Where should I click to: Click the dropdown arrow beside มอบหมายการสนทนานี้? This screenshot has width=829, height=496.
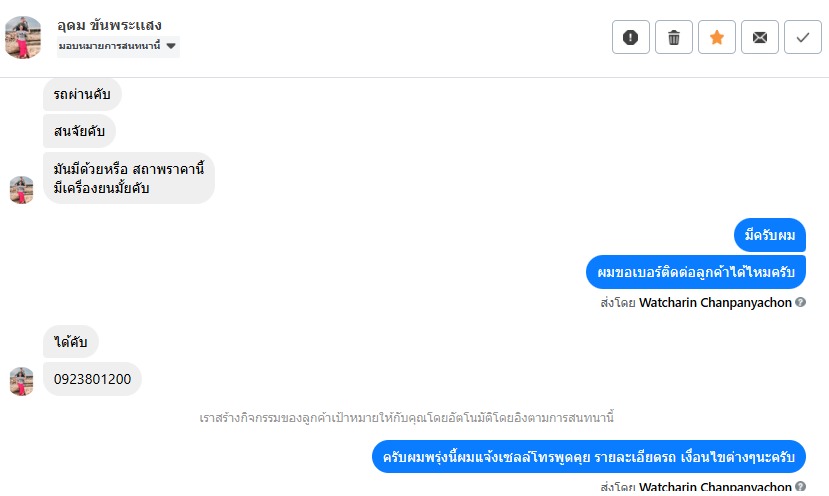pyautogui.click(x=171, y=45)
